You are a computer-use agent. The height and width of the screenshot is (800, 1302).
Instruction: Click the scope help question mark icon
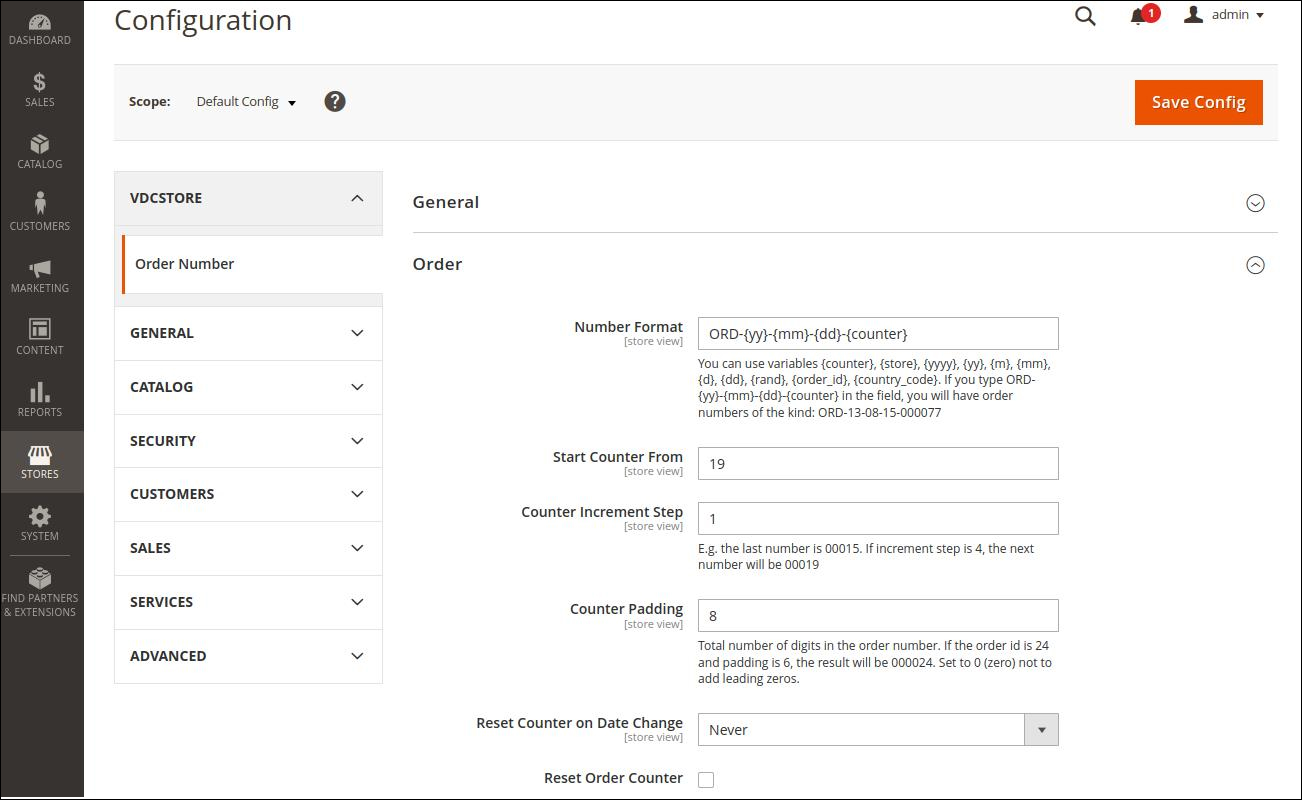[x=335, y=101]
